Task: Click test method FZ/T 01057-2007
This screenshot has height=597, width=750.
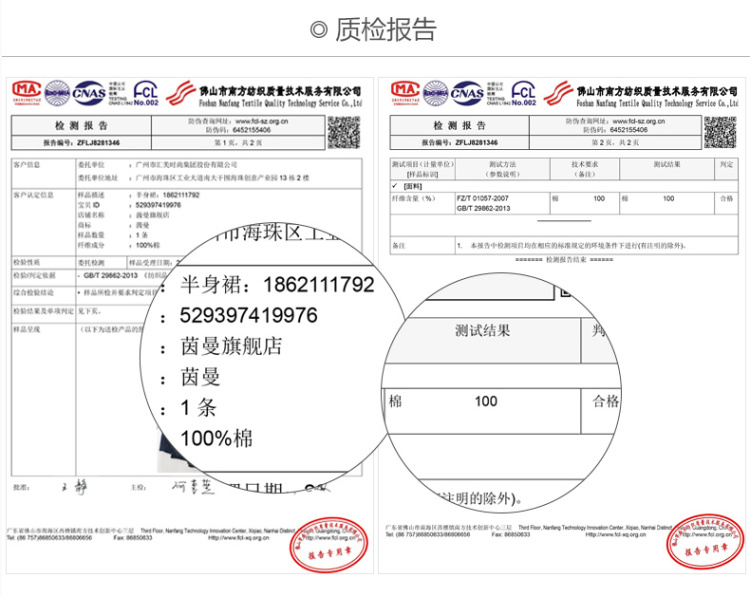Action: coord(483,198)
